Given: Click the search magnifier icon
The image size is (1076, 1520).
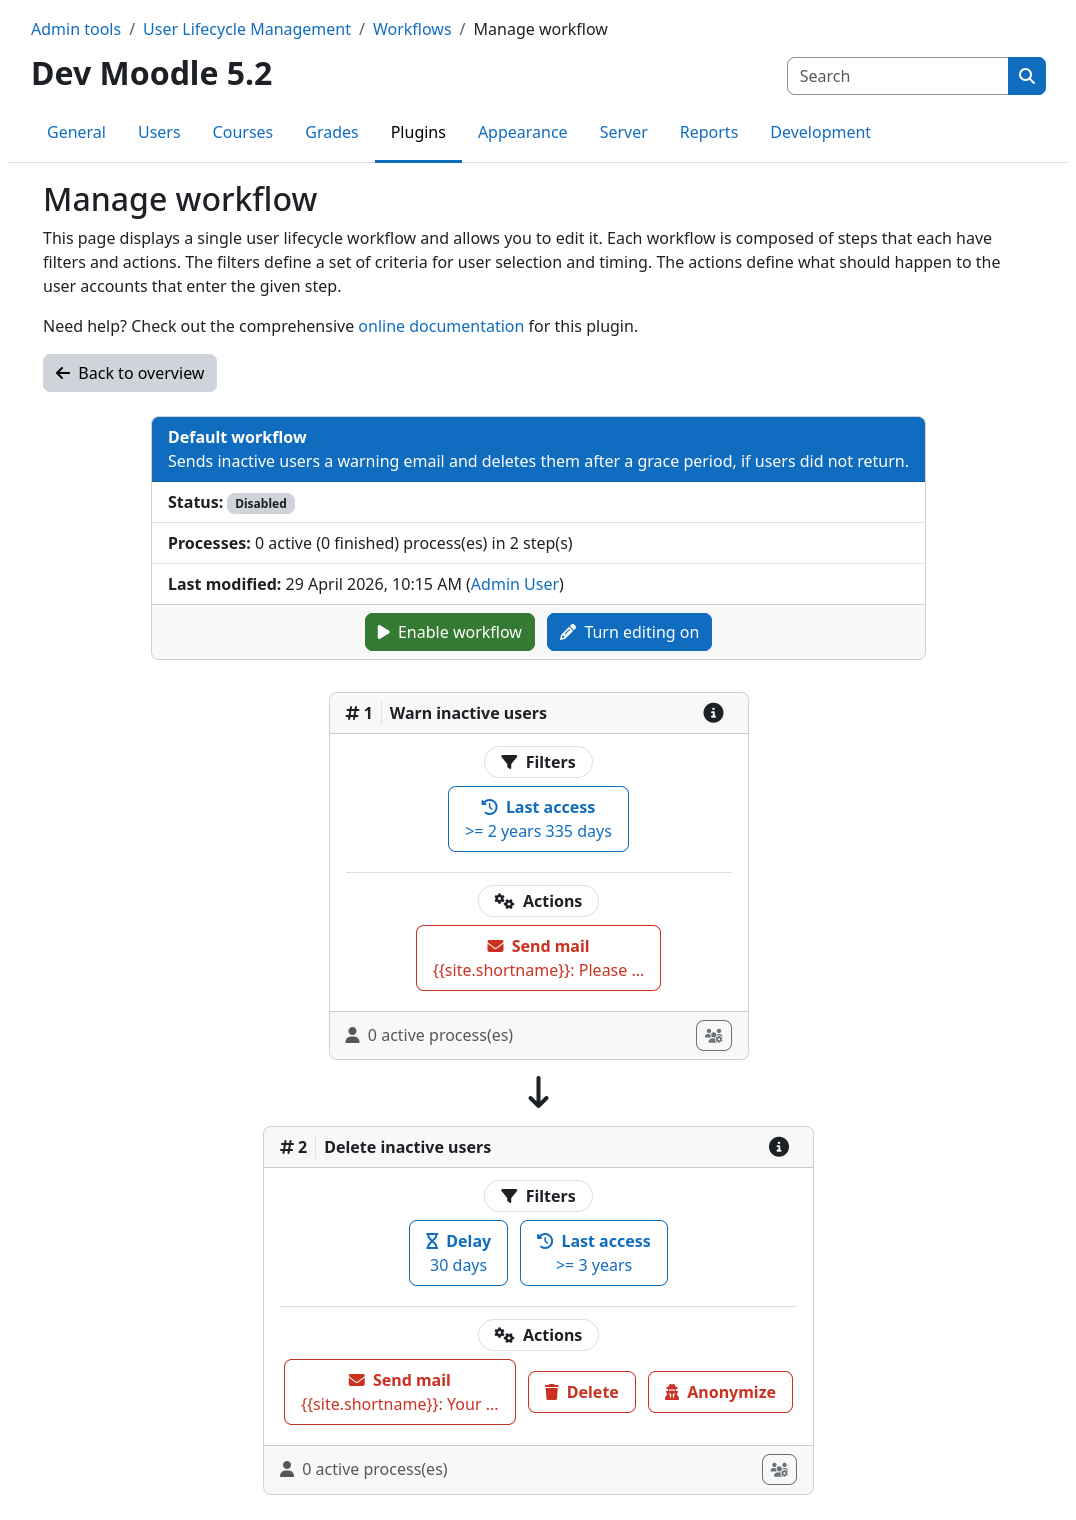Looking at the screenshot, I should click(x=1026, y=75).
